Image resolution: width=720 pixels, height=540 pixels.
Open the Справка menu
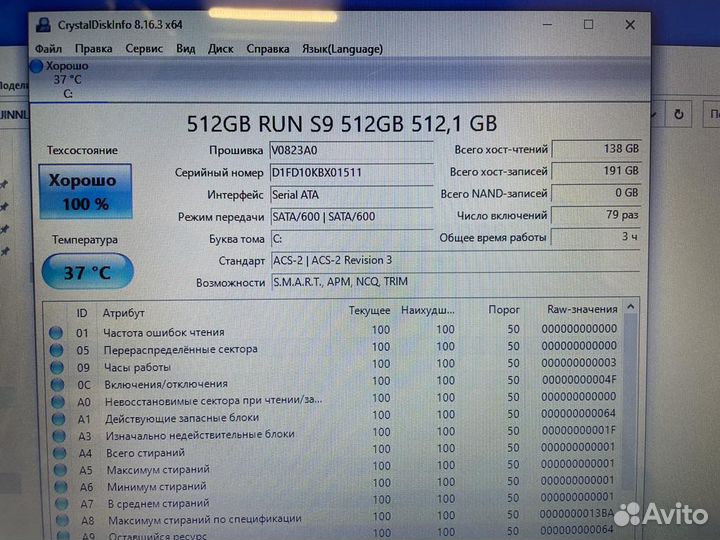click(268, 49)
